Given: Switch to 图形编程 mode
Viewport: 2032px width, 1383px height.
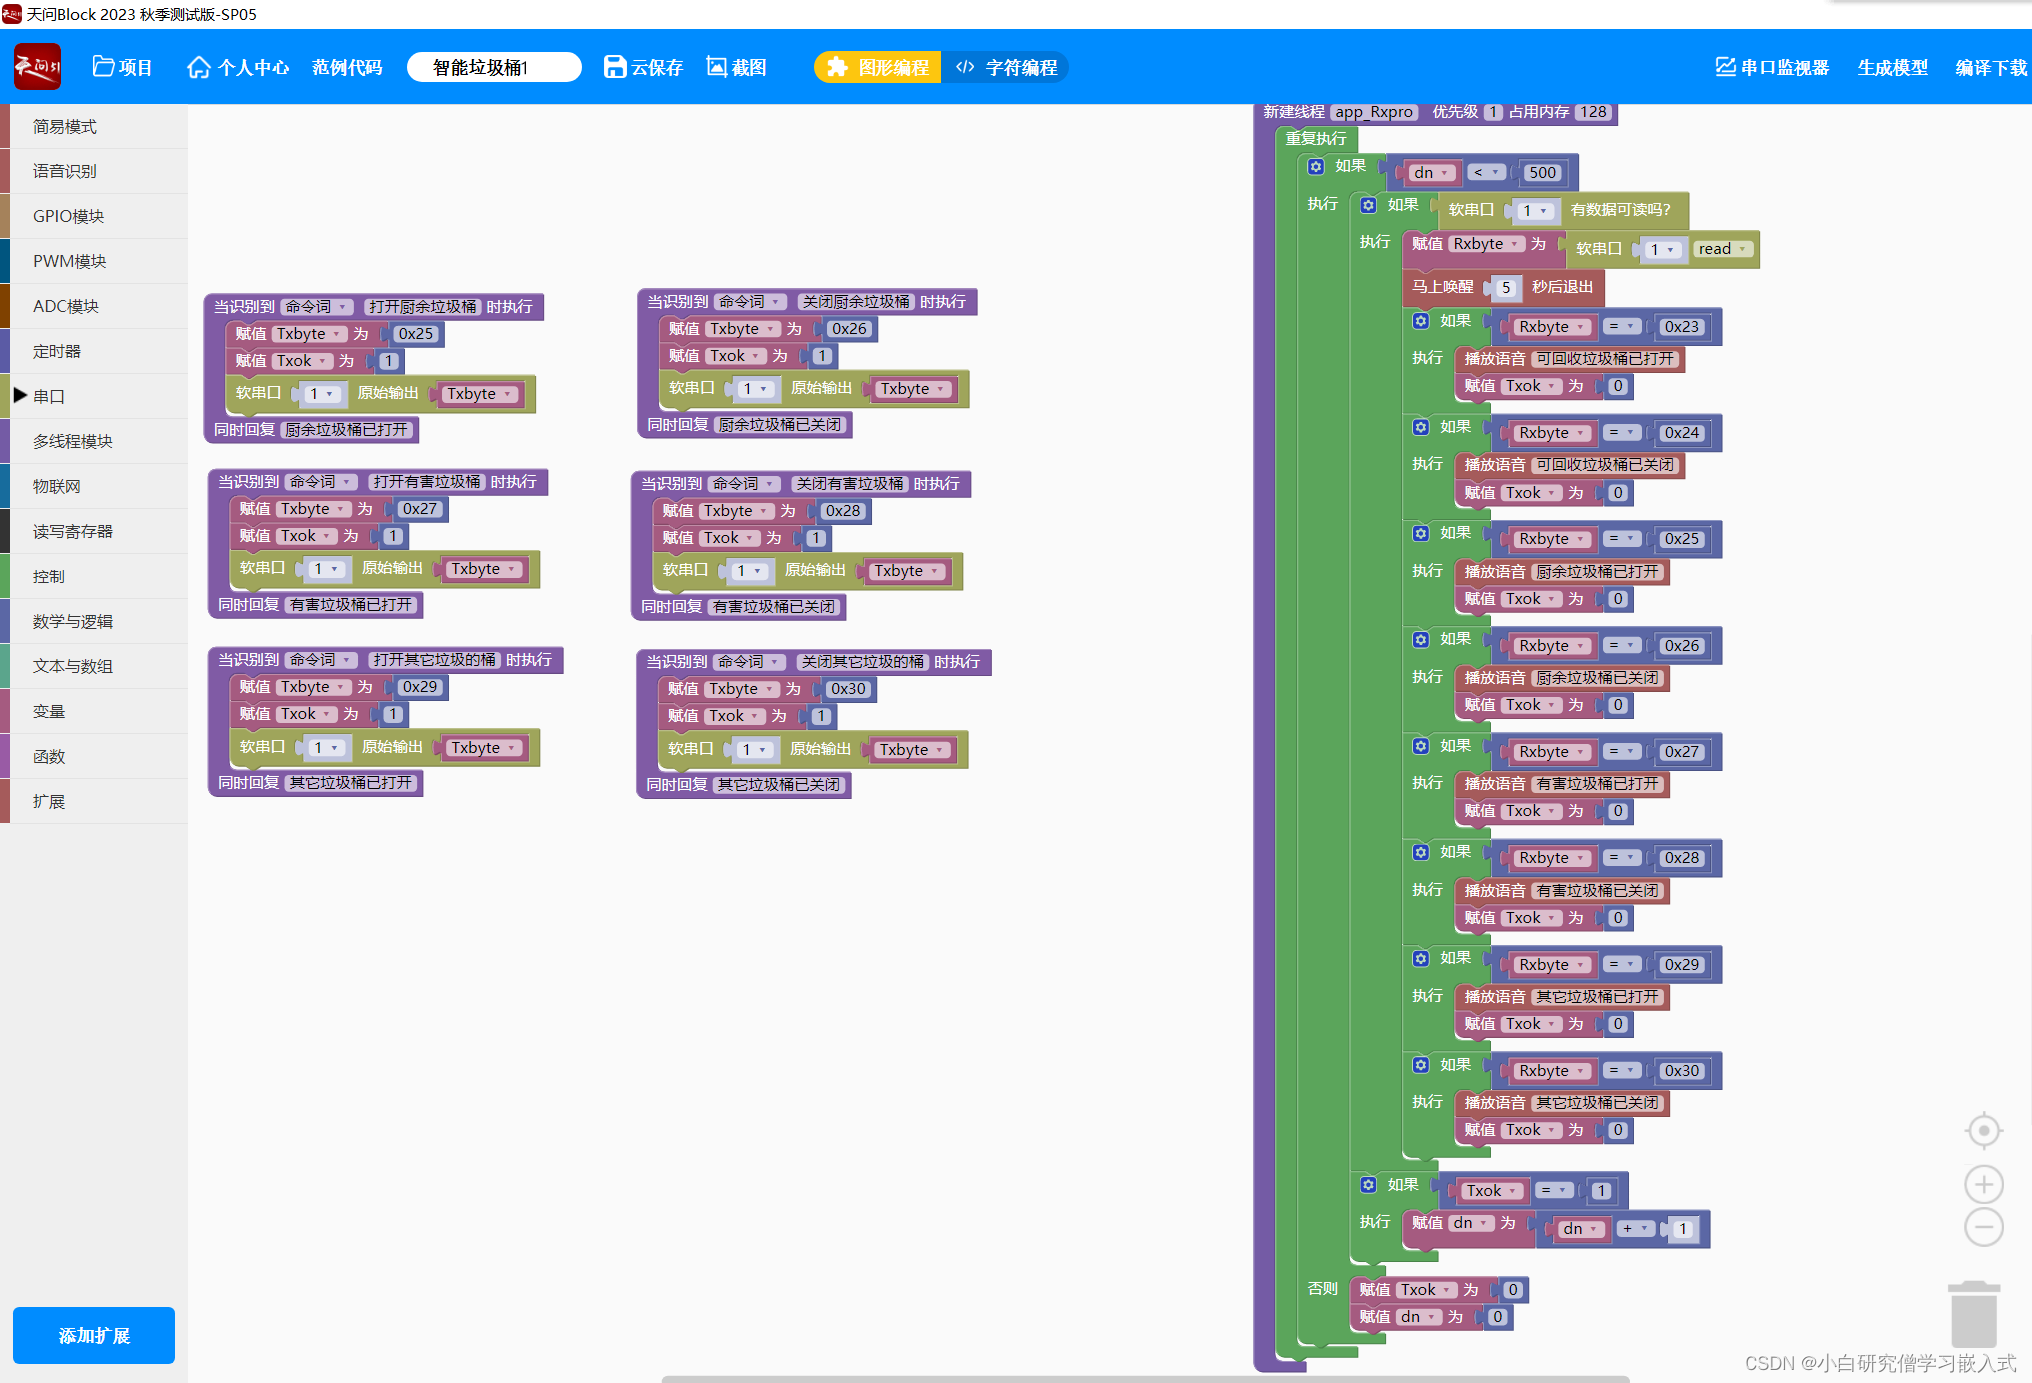Looking at the screenshot, I should [878, 67].
